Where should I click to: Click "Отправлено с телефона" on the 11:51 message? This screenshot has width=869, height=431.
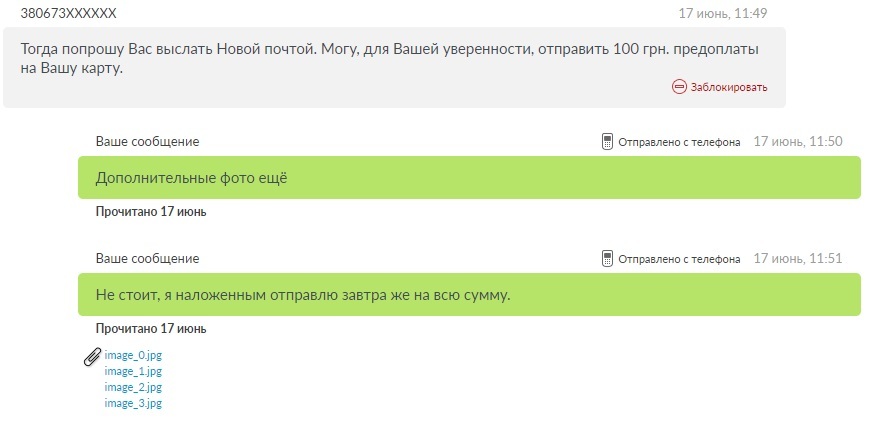tap(679, 259)
